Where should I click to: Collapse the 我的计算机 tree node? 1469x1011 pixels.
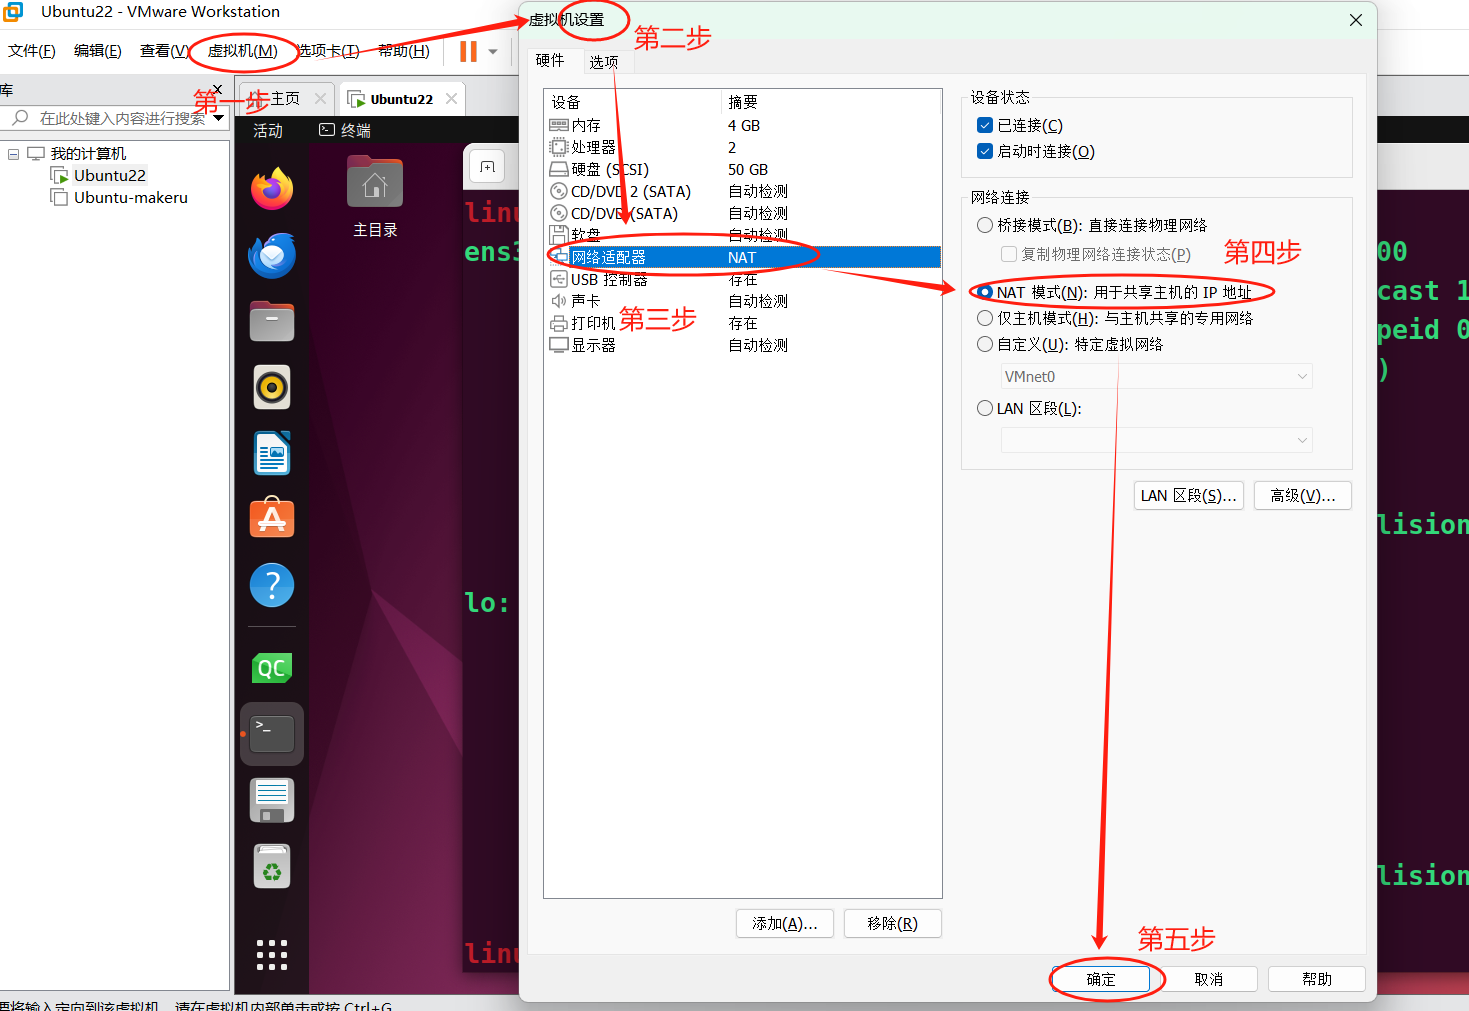pos(14,154)
